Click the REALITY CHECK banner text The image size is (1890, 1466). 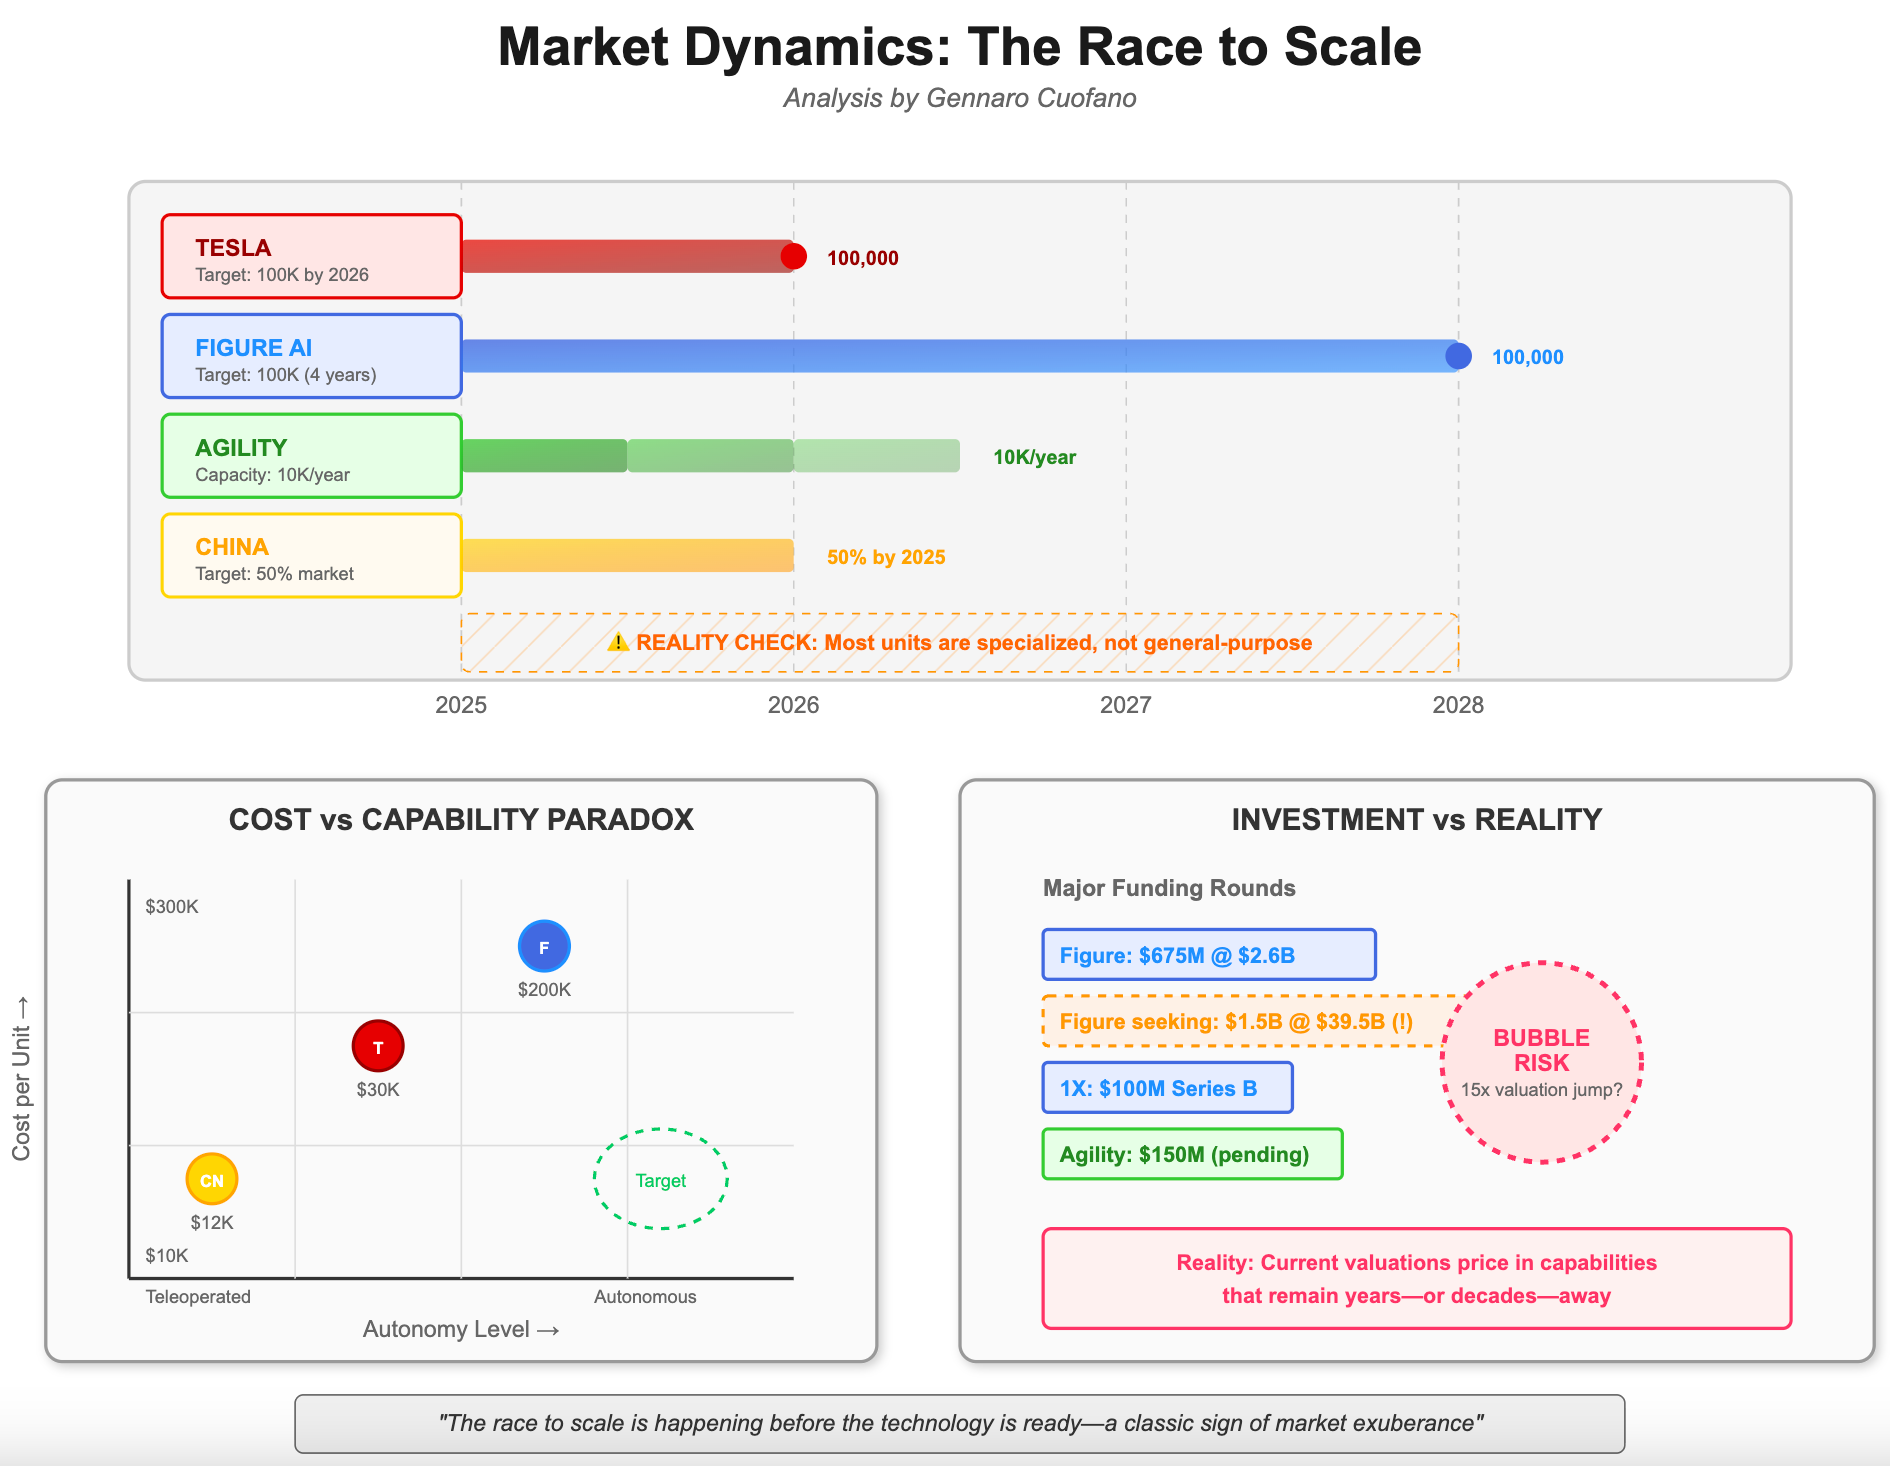(x=974, y=643)
